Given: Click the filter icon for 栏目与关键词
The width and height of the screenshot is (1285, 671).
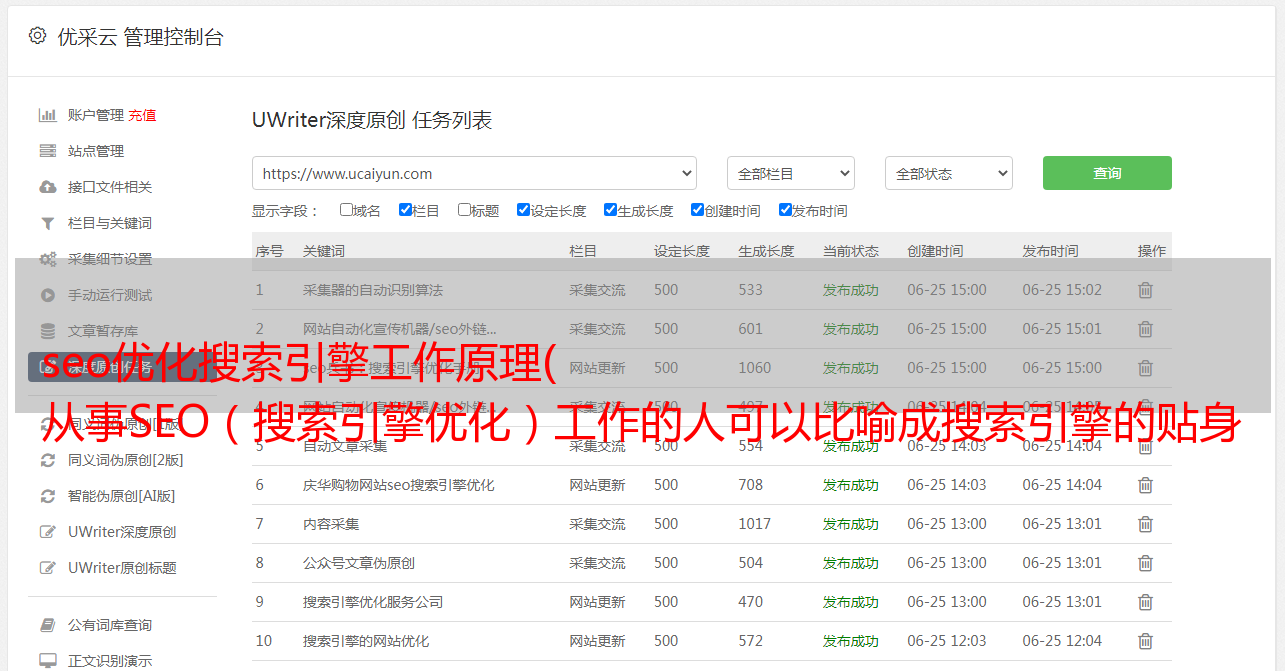Looking at the screenshot, I should click(x=47, y=223).
